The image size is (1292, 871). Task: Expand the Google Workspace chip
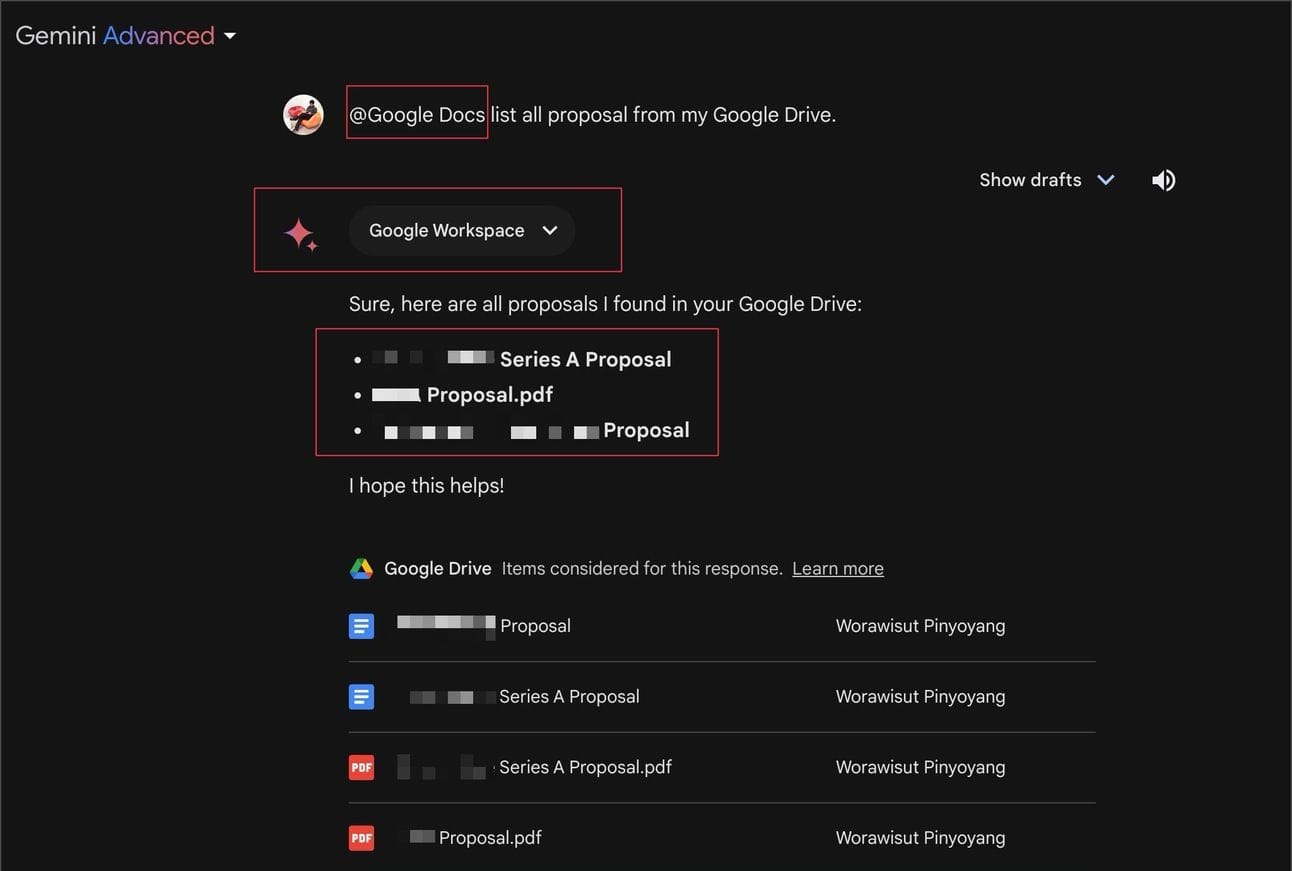click(x=462, y=230)
